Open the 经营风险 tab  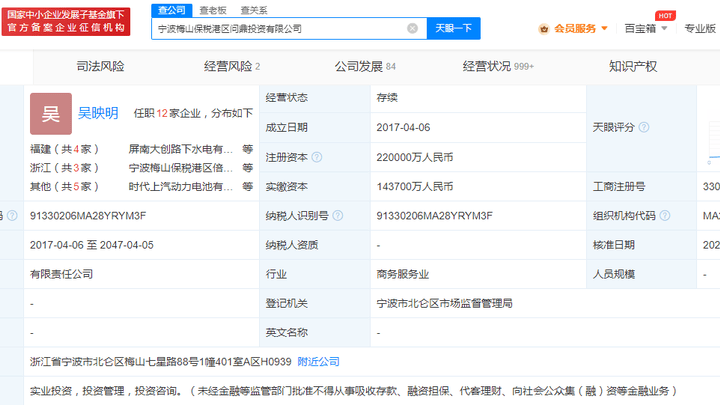pyautogui.click(x=232, y=67)
